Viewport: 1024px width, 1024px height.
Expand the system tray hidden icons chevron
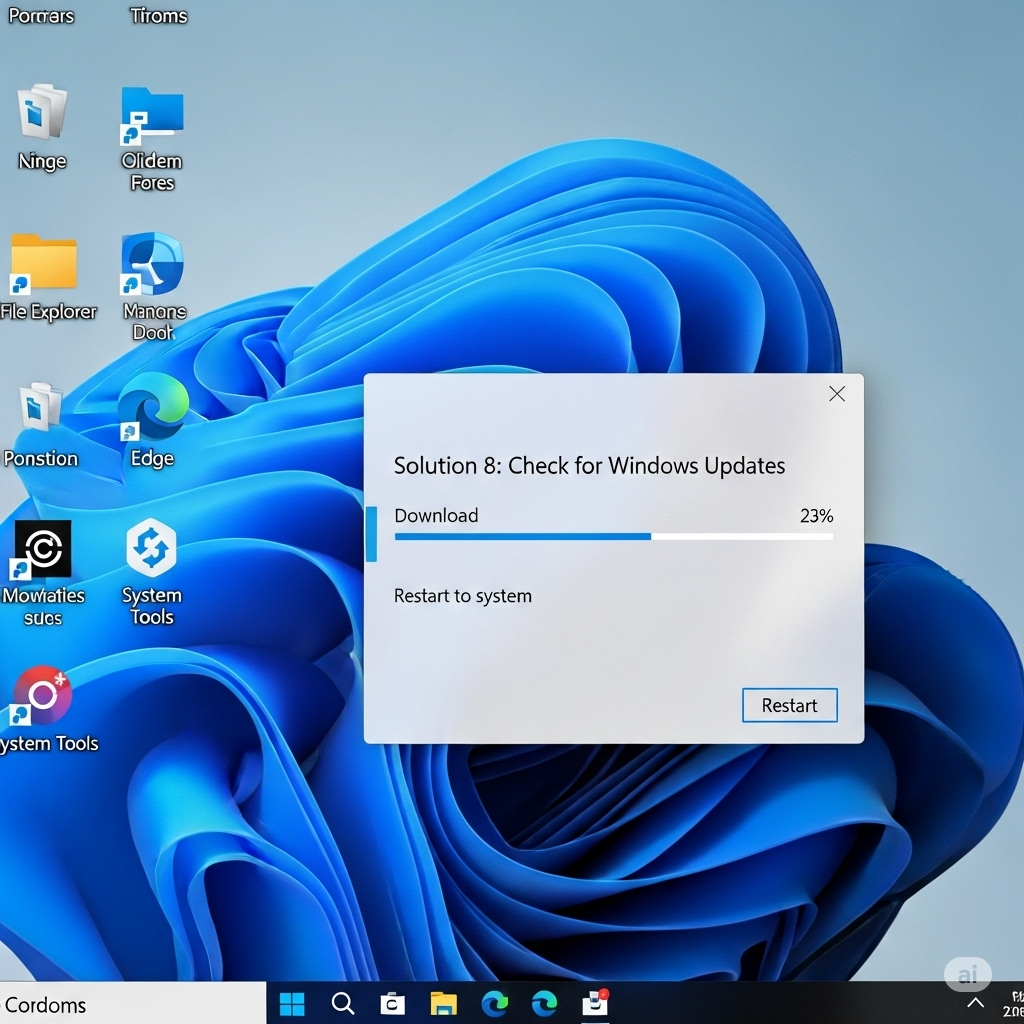(975, 1003)
